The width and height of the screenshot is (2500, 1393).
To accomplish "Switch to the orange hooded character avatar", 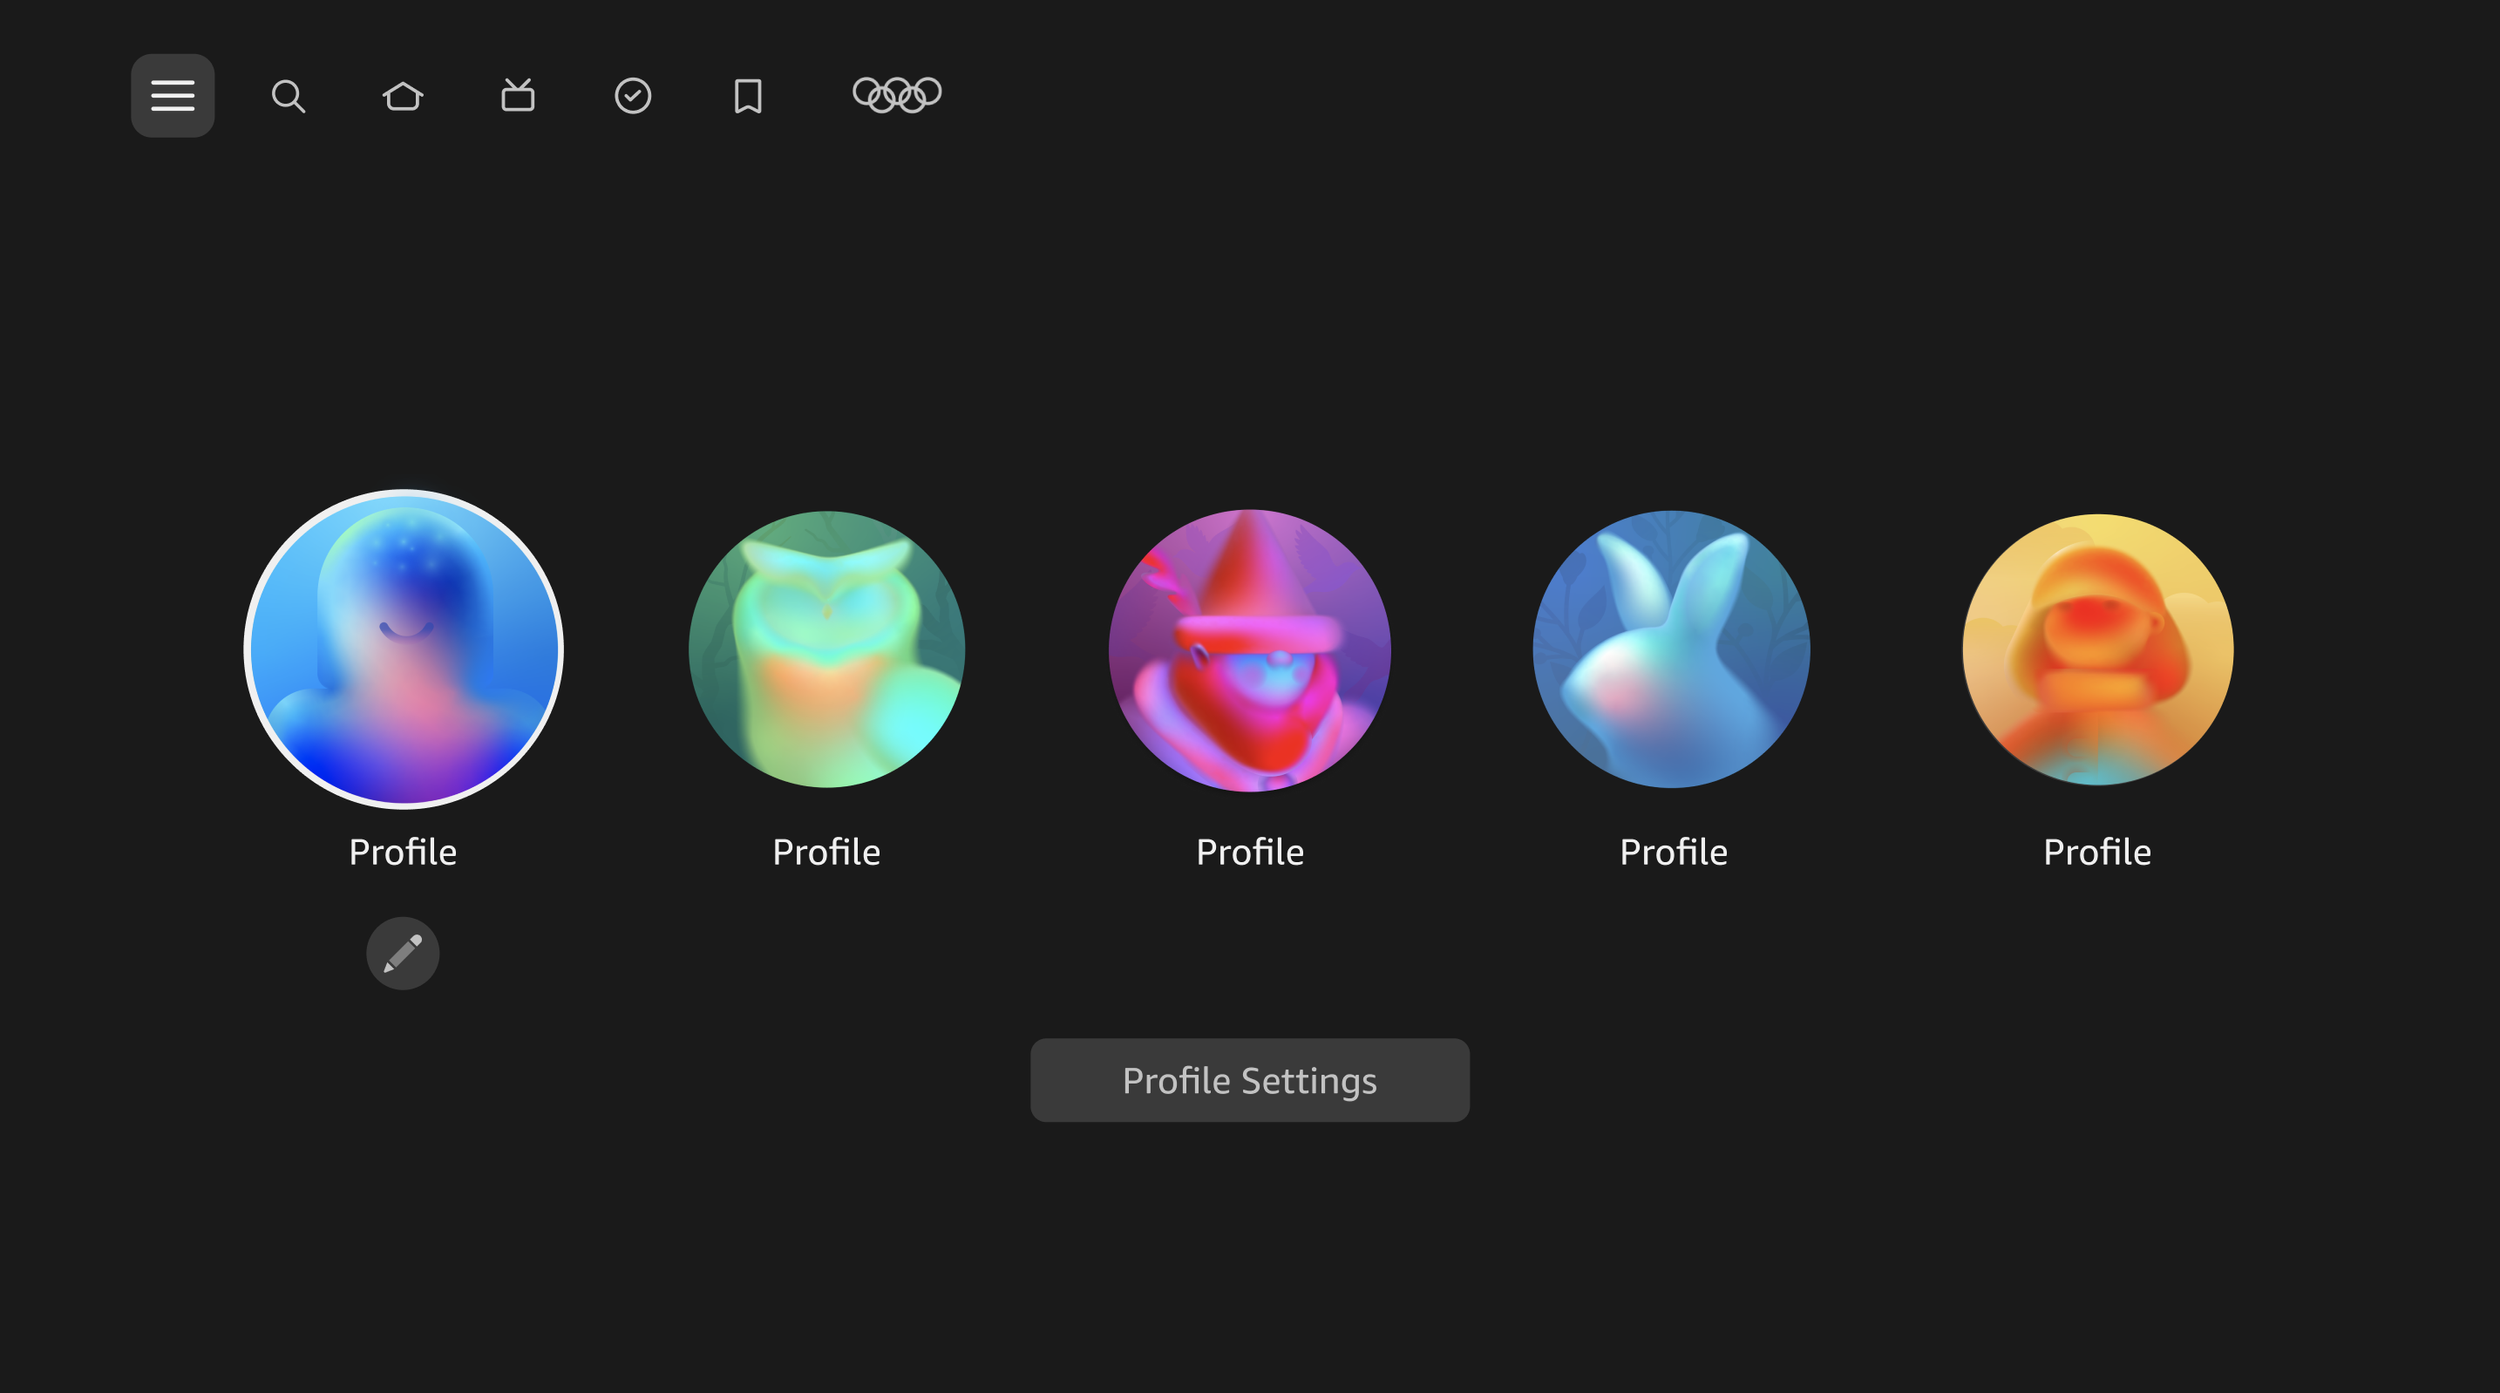I will click(2097, 649).
